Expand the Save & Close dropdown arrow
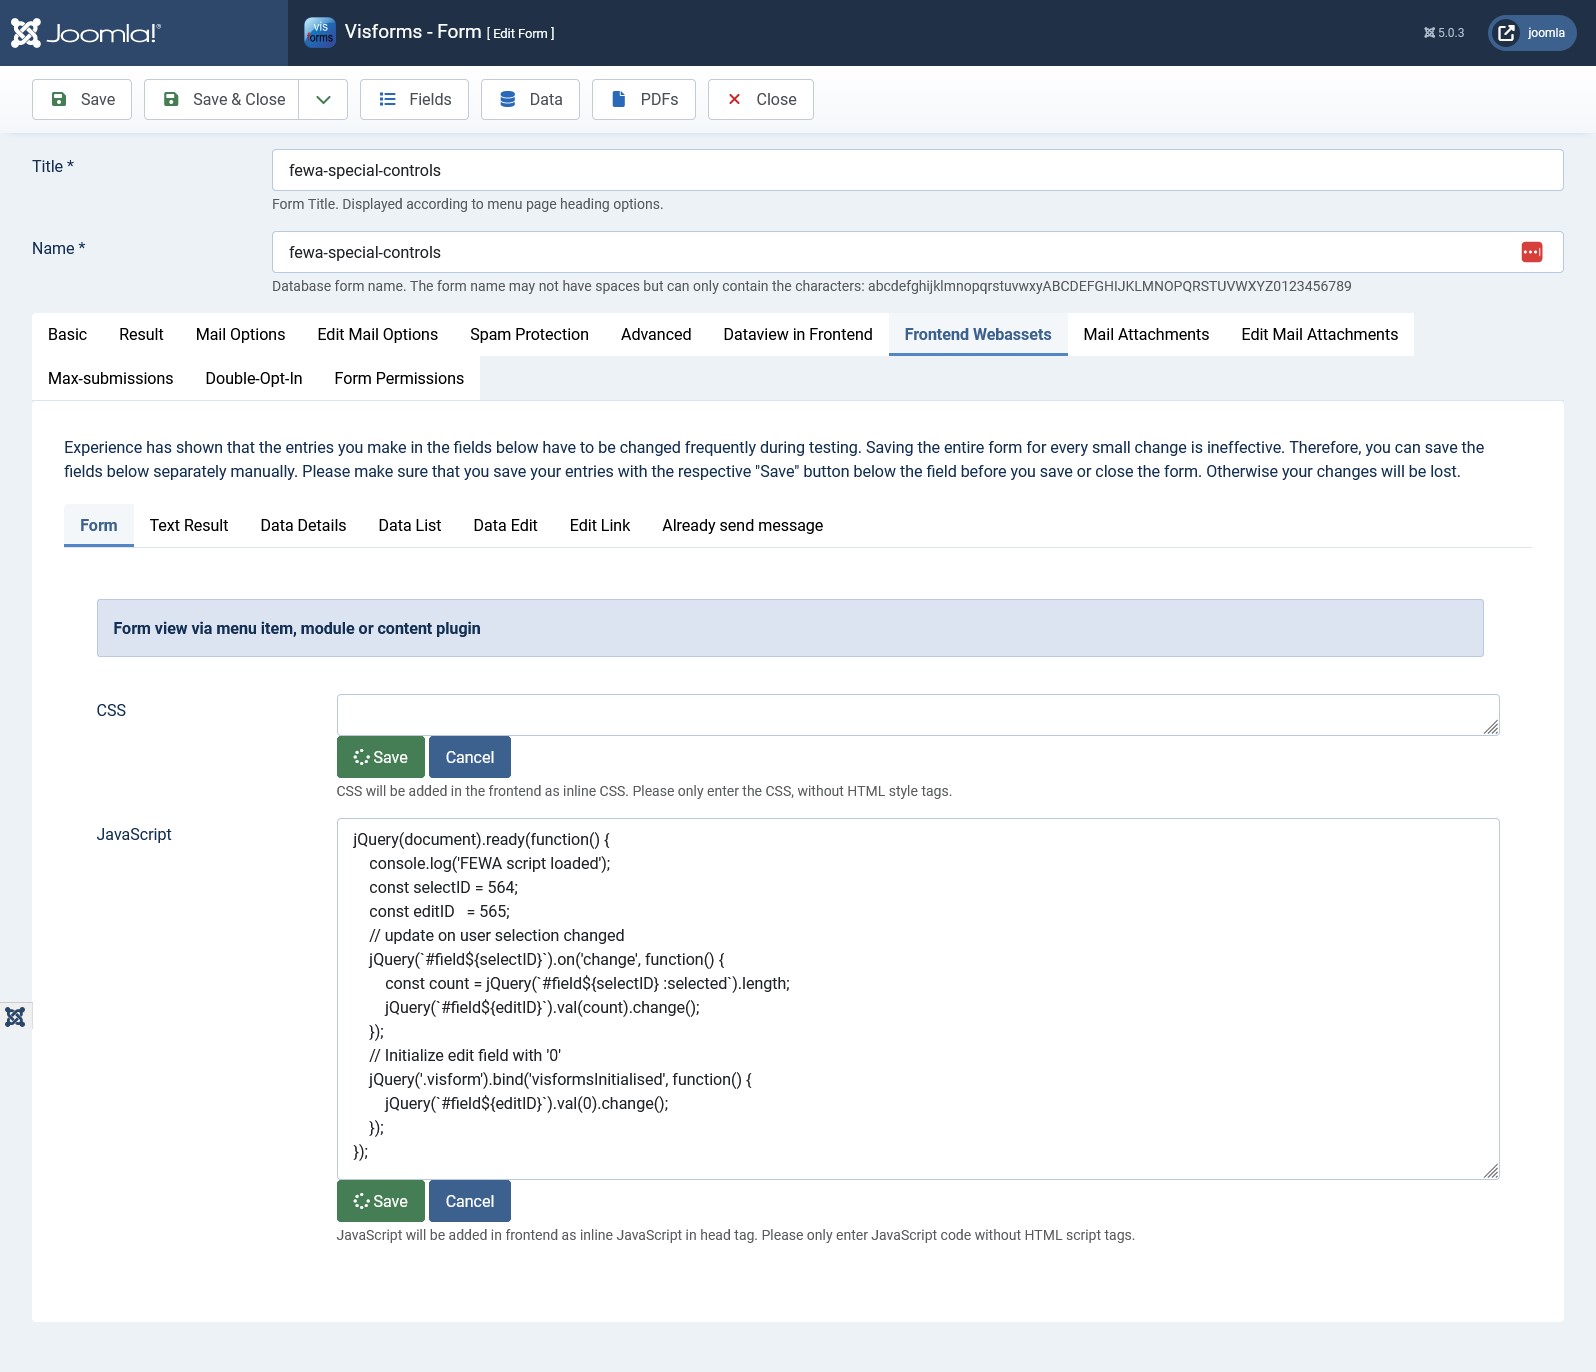Image resolution: width=1596 pixels, height=1372 pixels. point(323,99)
